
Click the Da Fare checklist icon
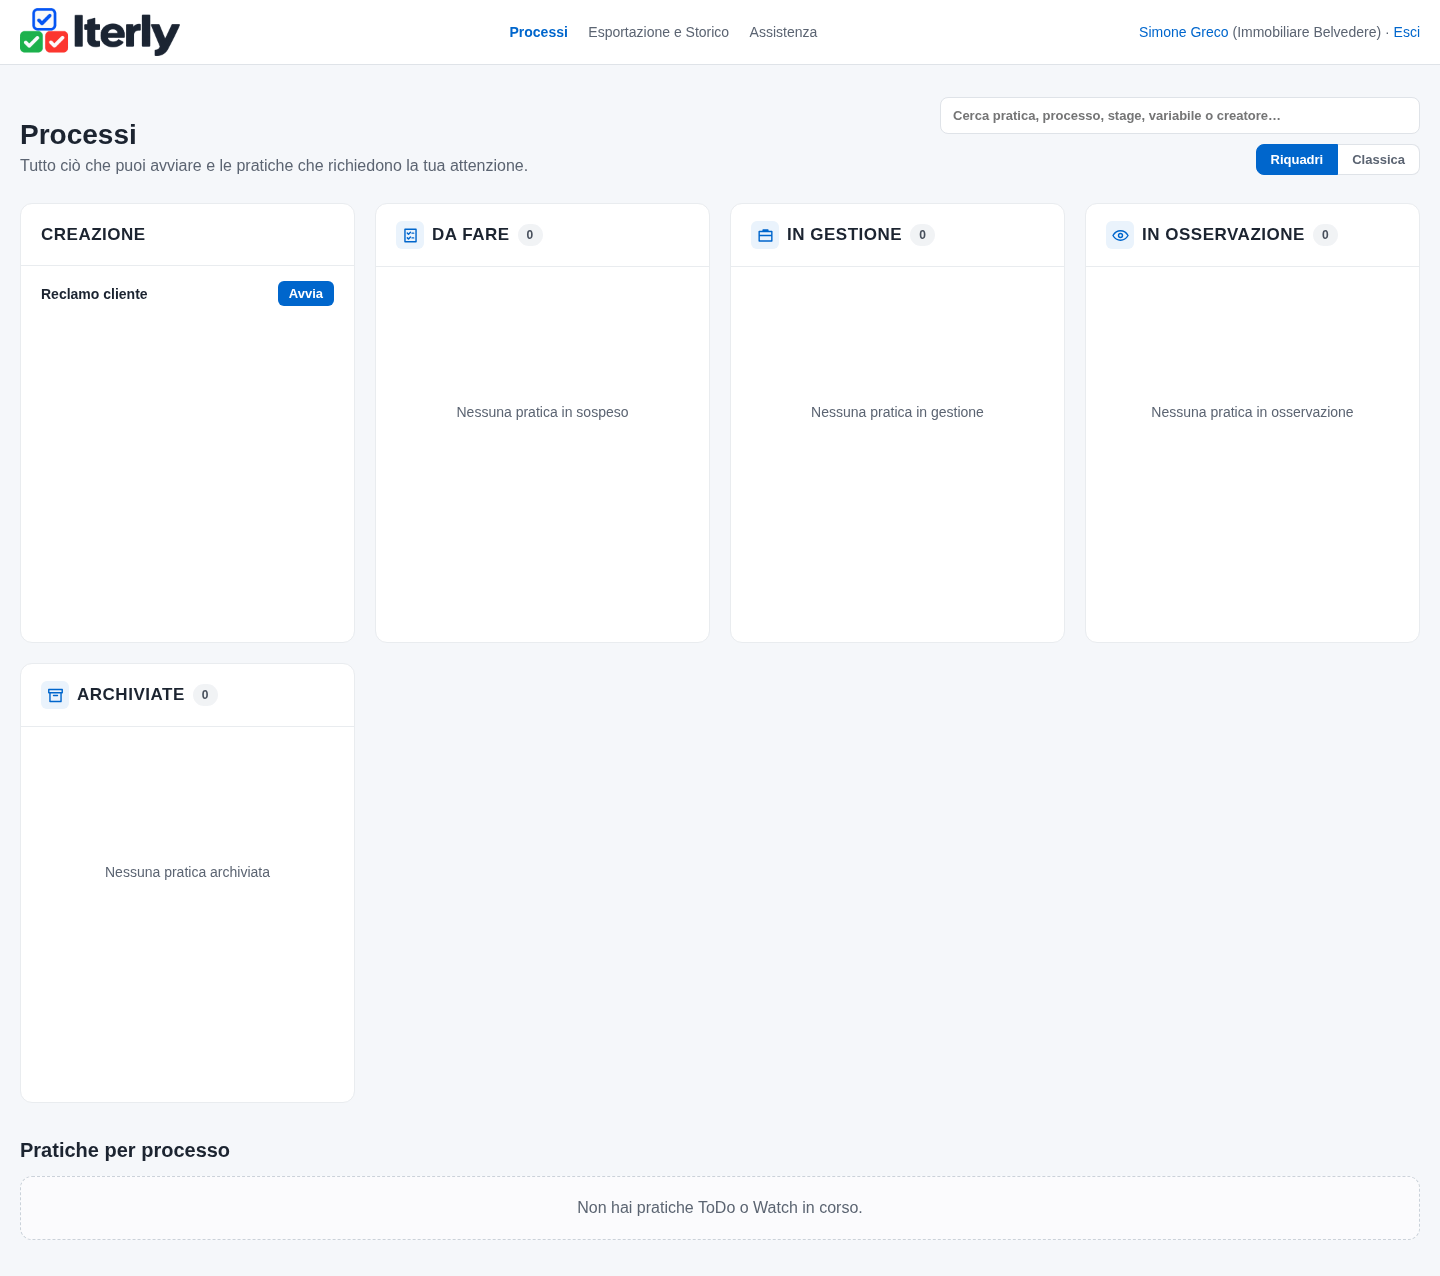410,235
